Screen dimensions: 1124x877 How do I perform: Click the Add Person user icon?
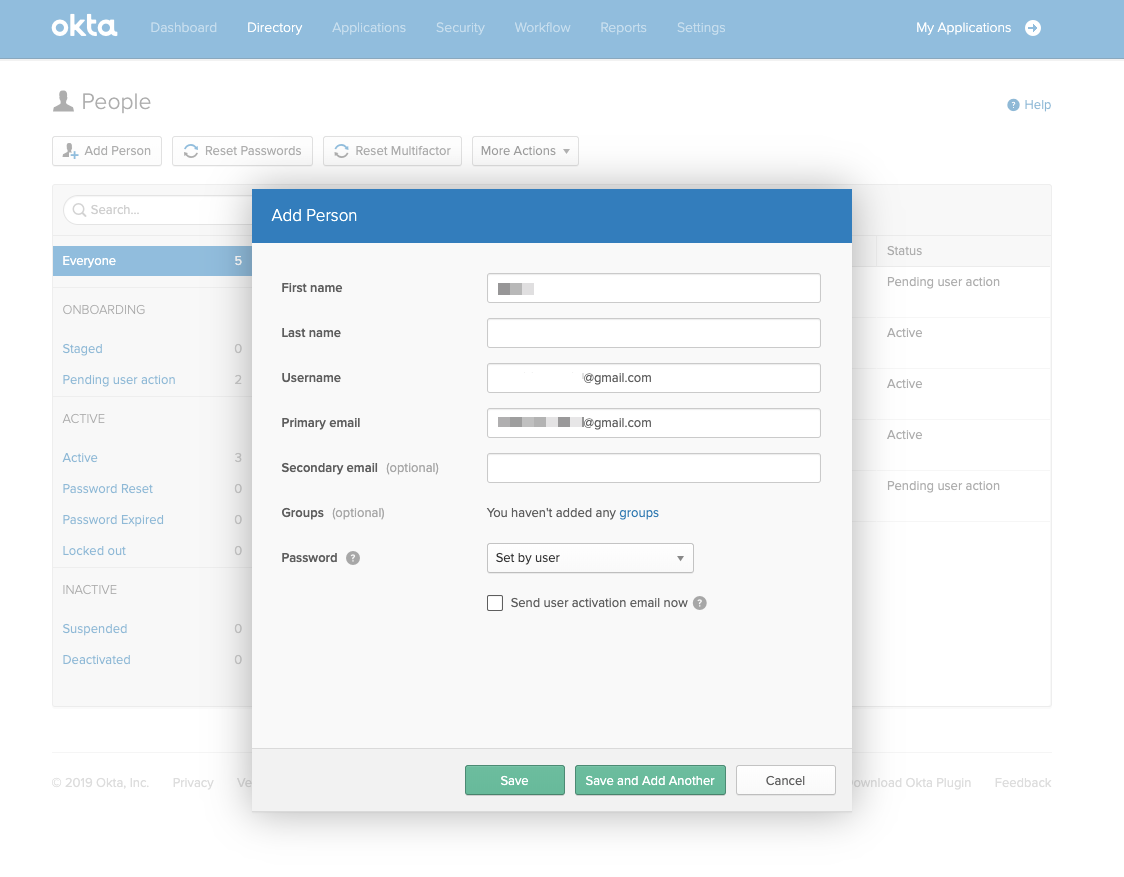tap(70, 151)
